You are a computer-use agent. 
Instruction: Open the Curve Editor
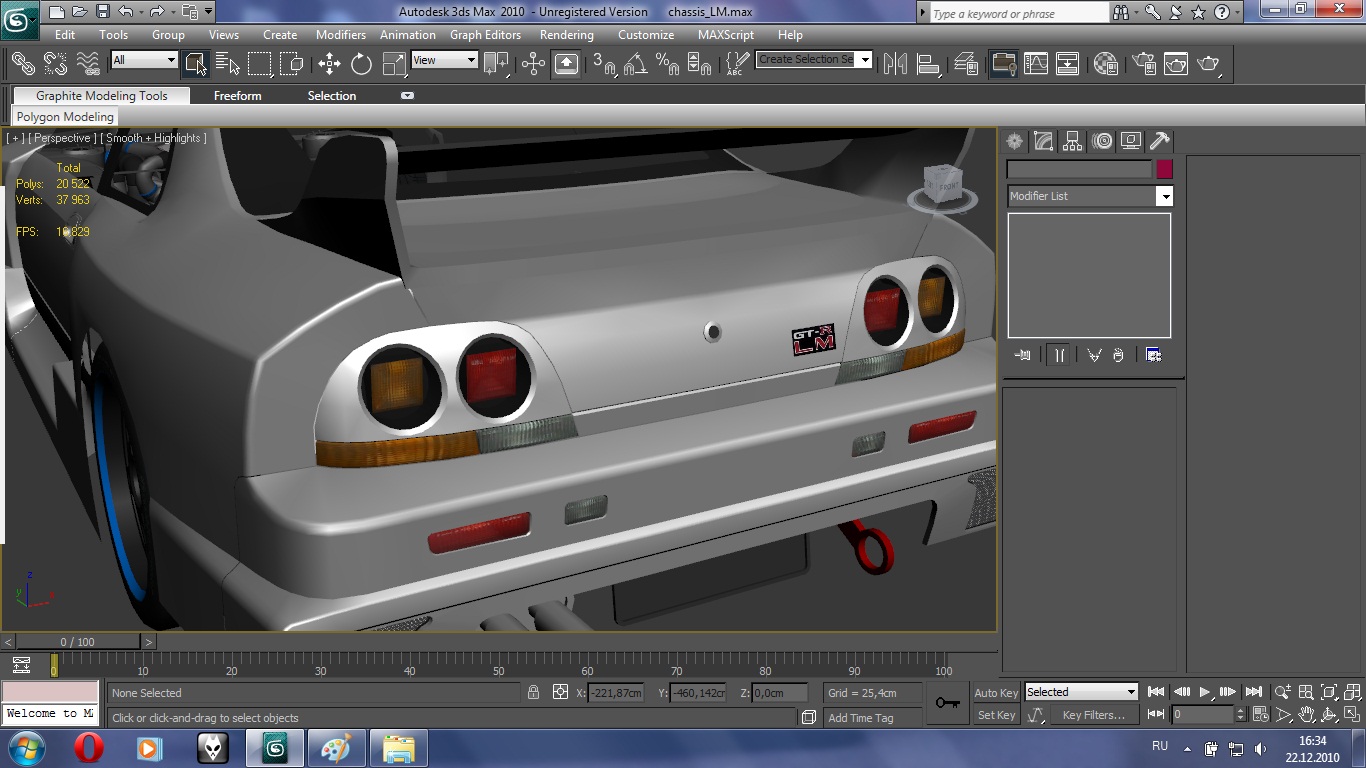coord(1036,64)
